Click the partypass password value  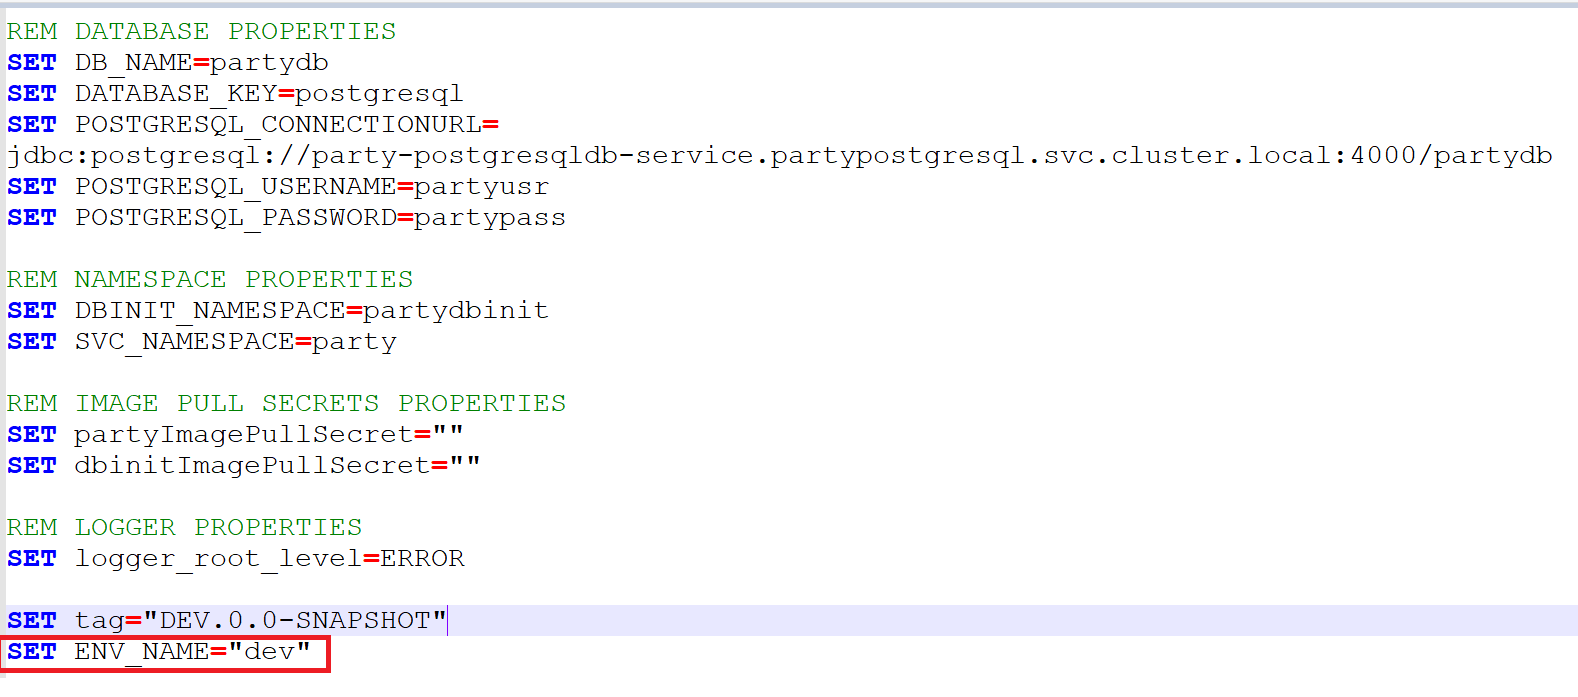[x=489, y=218]
